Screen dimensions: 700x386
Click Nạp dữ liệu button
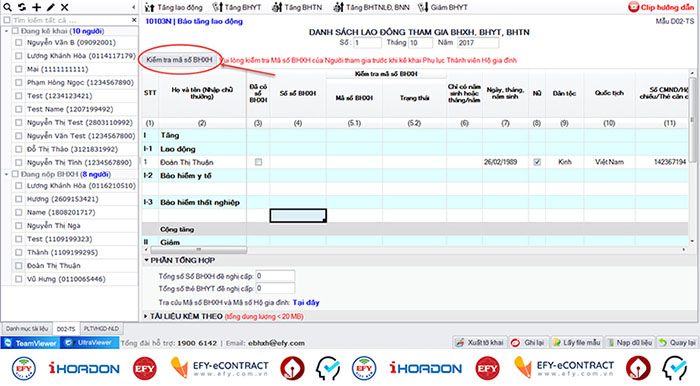pyautogui.click(x=629, y=343)
